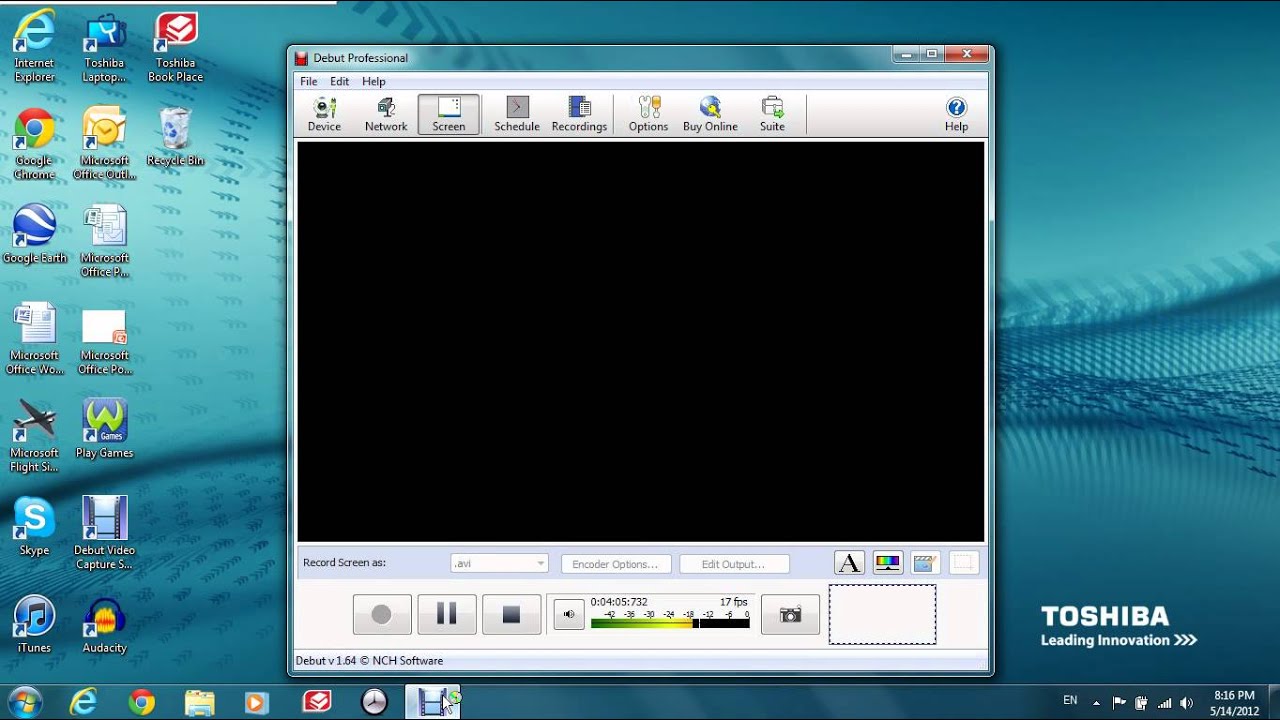Click the EN language indicator
The image size is (1280, 720).
click(x=1070, y=701)
